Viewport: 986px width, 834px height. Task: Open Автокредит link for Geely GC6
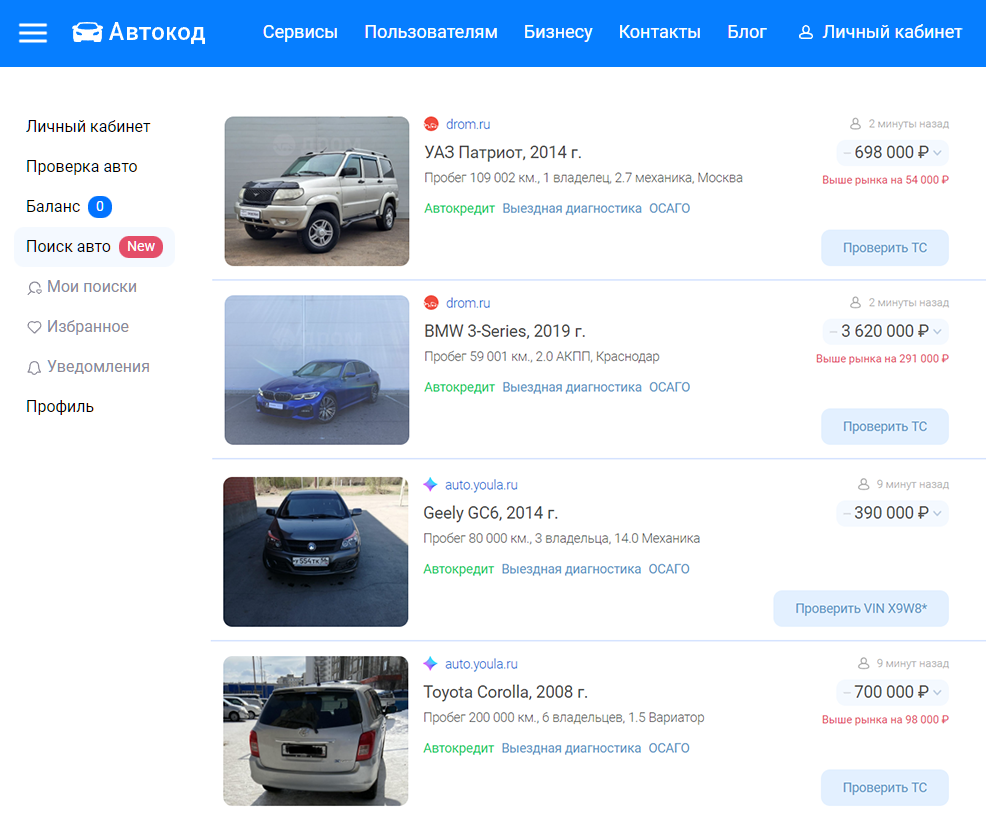[x=459, y=569]
